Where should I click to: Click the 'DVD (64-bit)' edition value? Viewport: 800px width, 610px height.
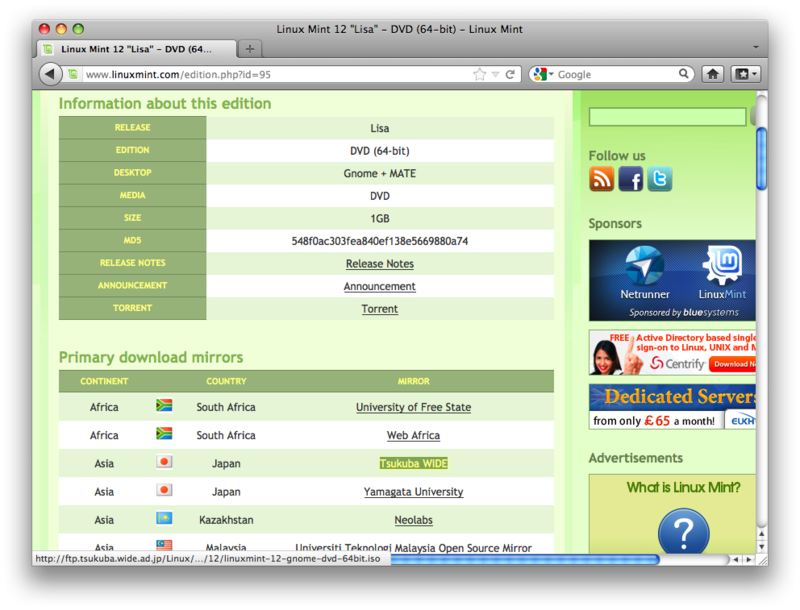pyautogui.click(x=380, y=151)
